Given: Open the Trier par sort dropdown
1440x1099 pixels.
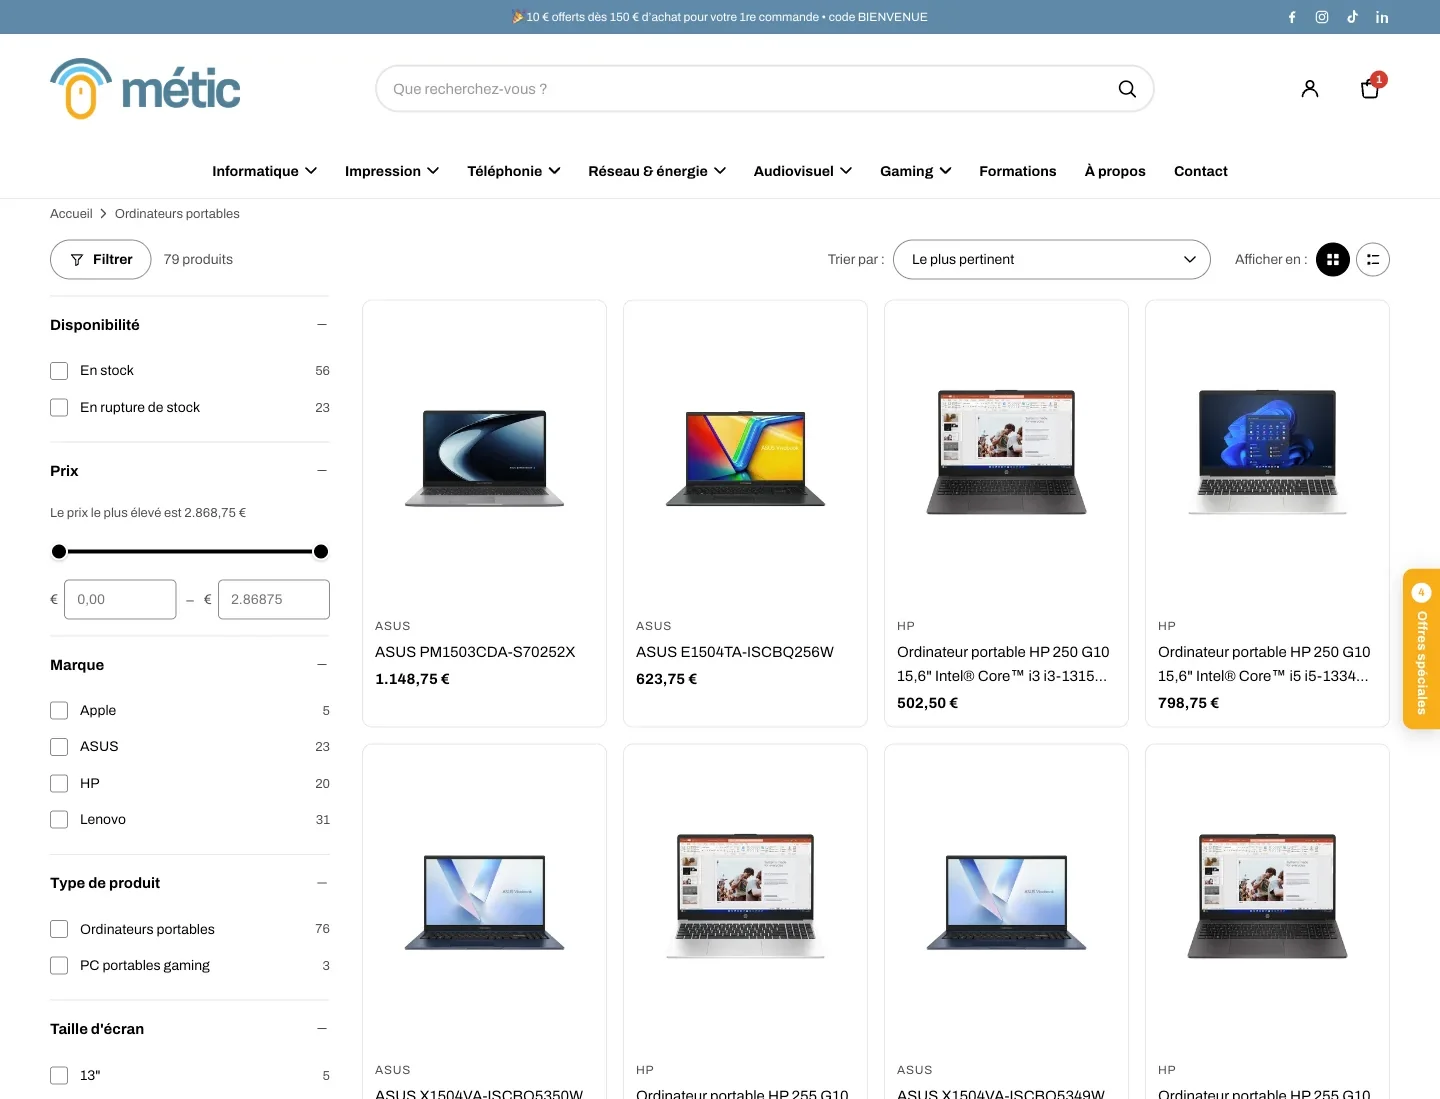Looking at the screenshot, I should tap(1052, 260).
